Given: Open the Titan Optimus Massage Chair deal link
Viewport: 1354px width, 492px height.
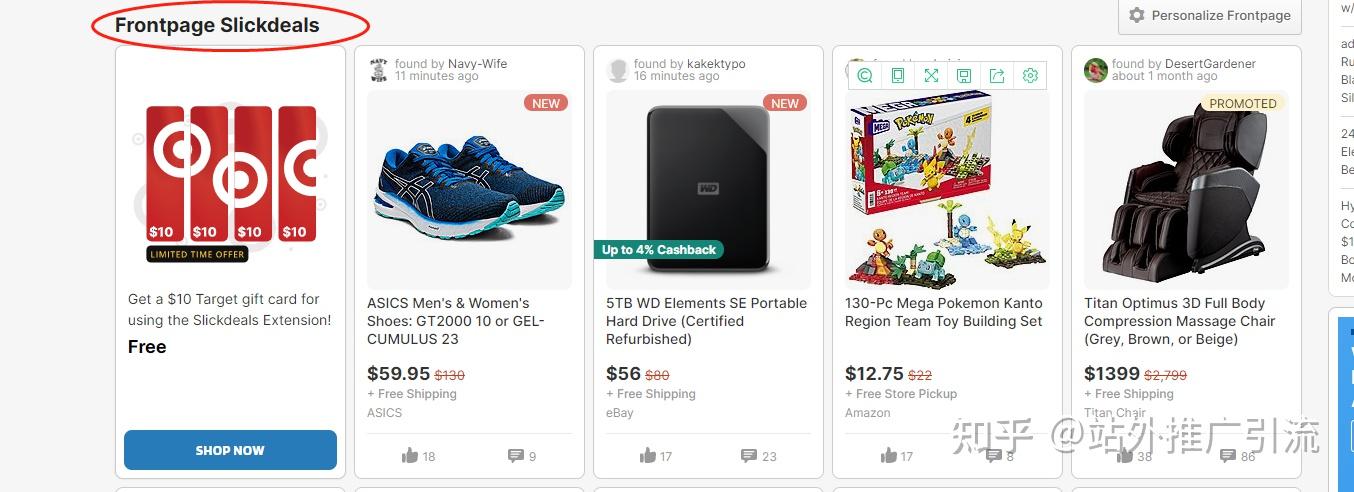Looking at the screenshot, I should point(1179,321).
